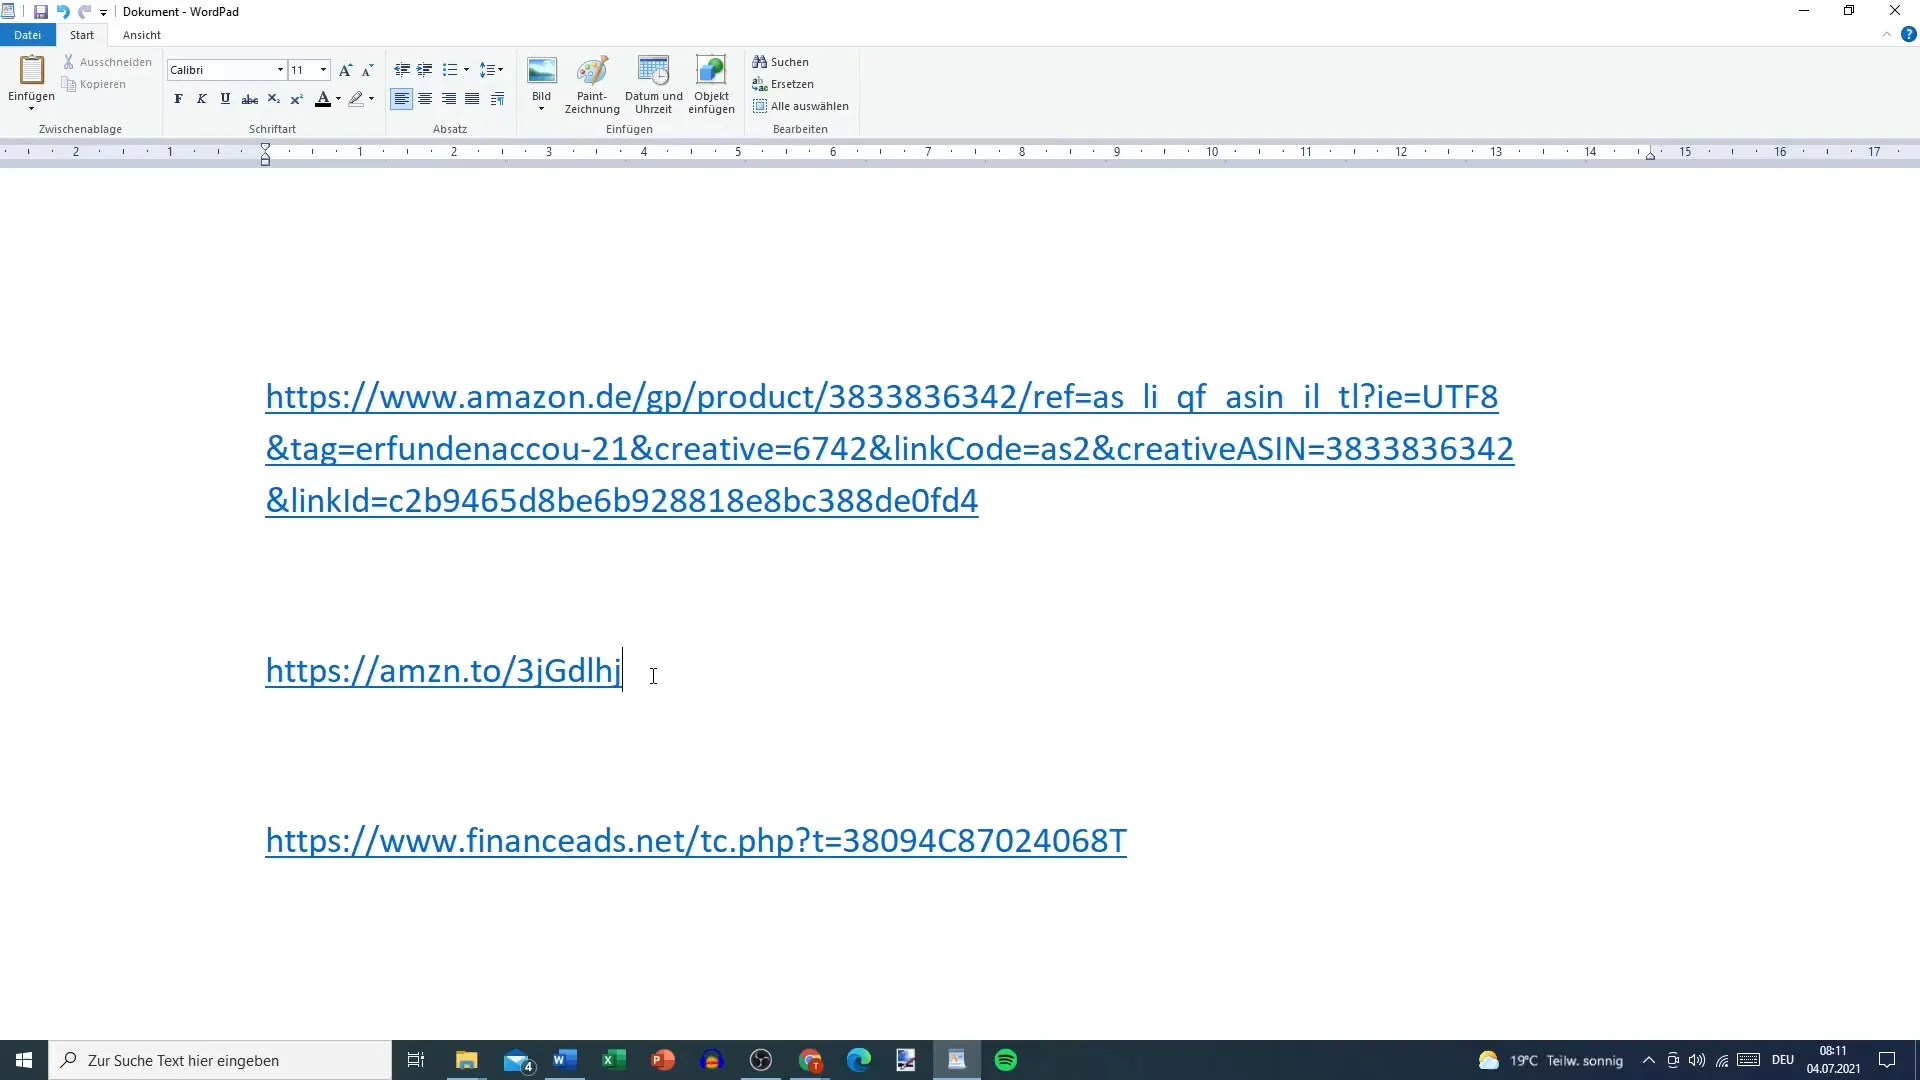
Task: Open the taskbar weather widget
Action: (1551, 1060)
